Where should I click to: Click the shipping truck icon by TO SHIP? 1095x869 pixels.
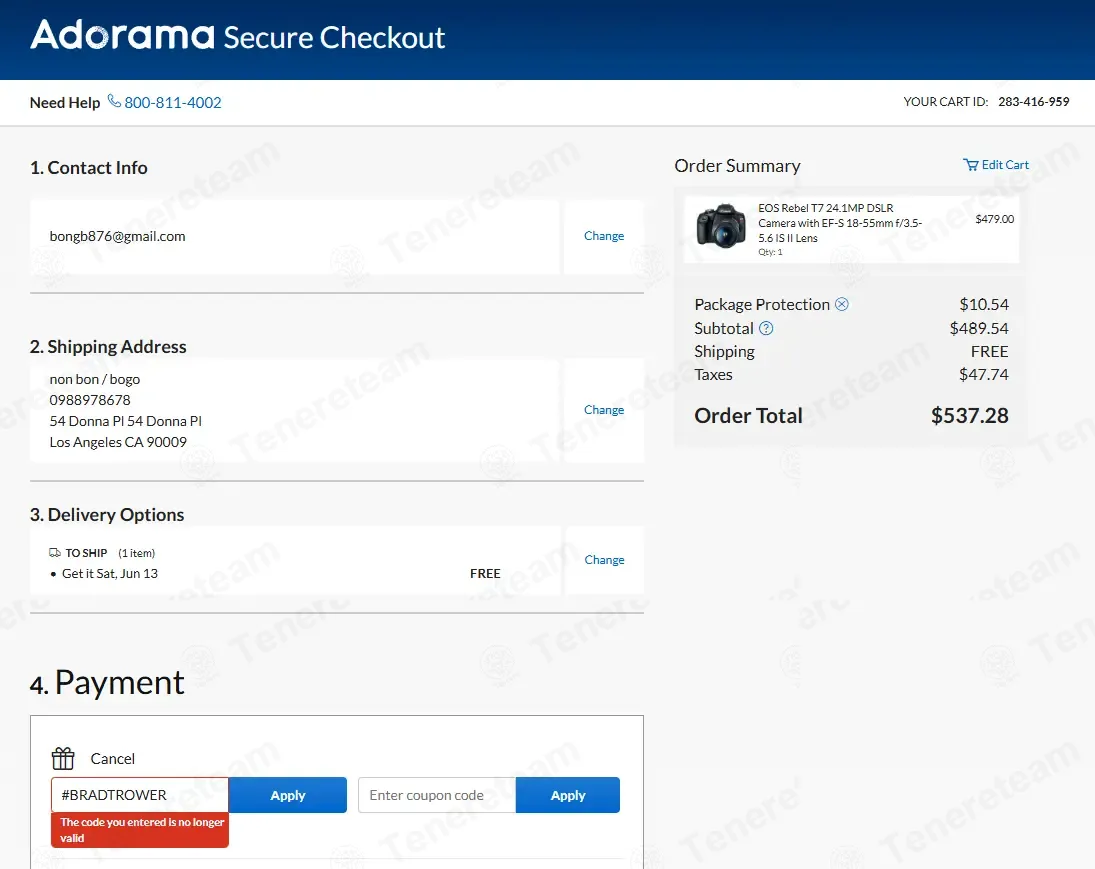click(54, 553)
